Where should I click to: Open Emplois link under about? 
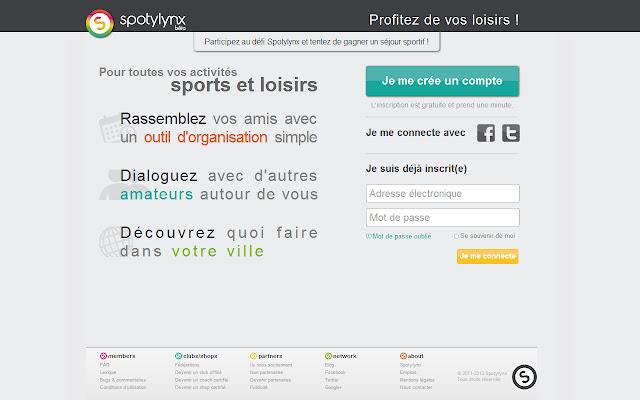click(408, 372)
